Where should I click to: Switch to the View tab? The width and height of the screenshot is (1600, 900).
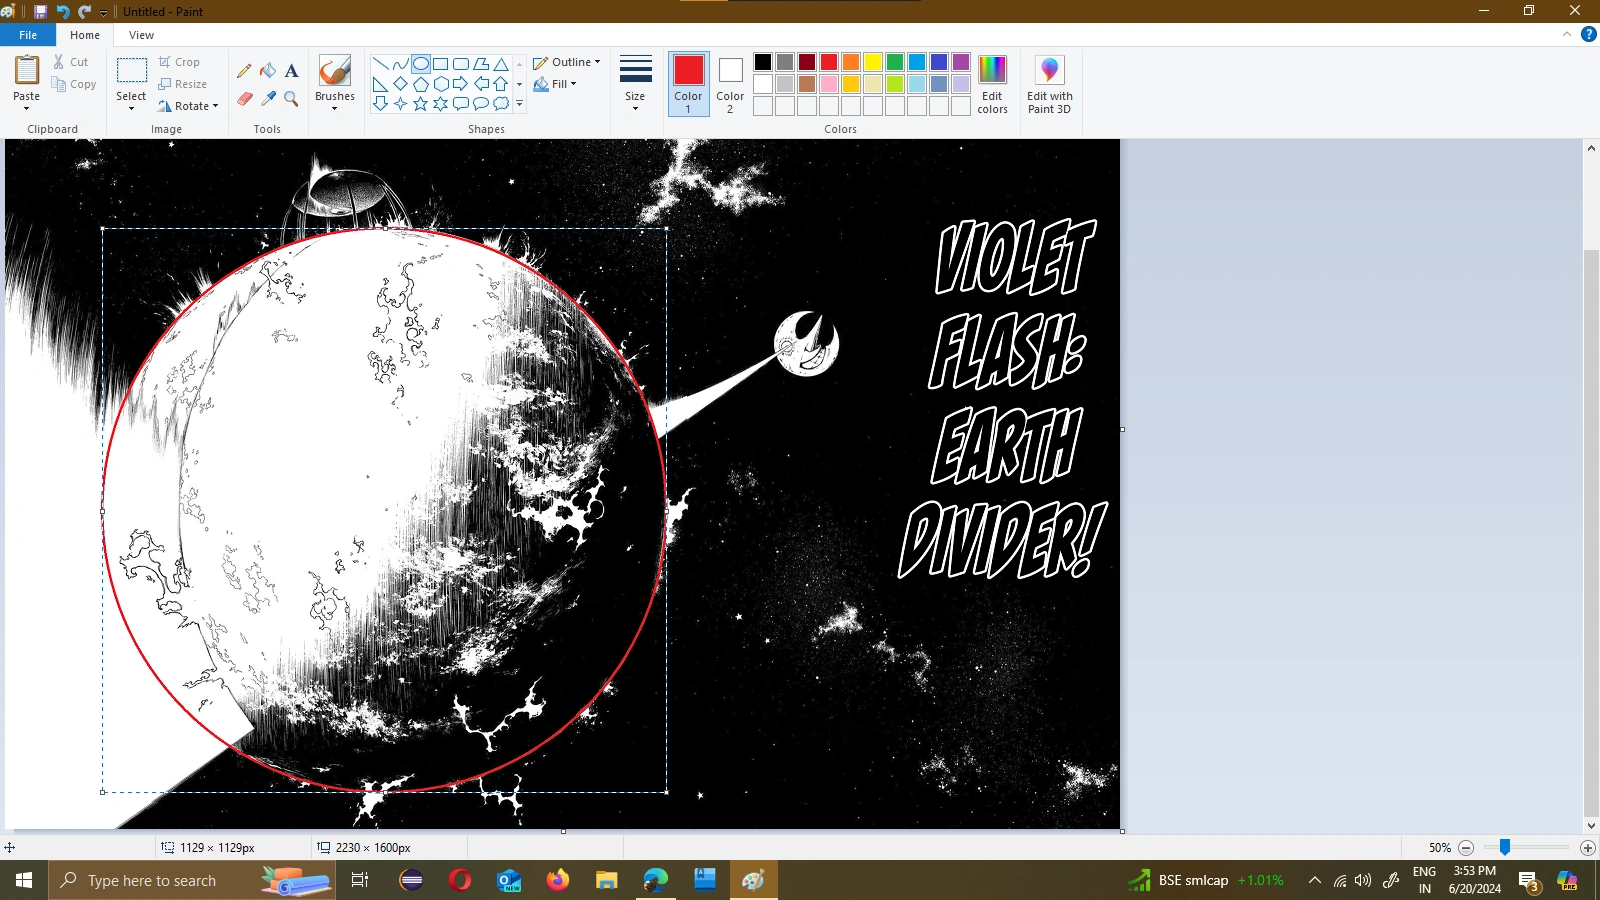141,35
